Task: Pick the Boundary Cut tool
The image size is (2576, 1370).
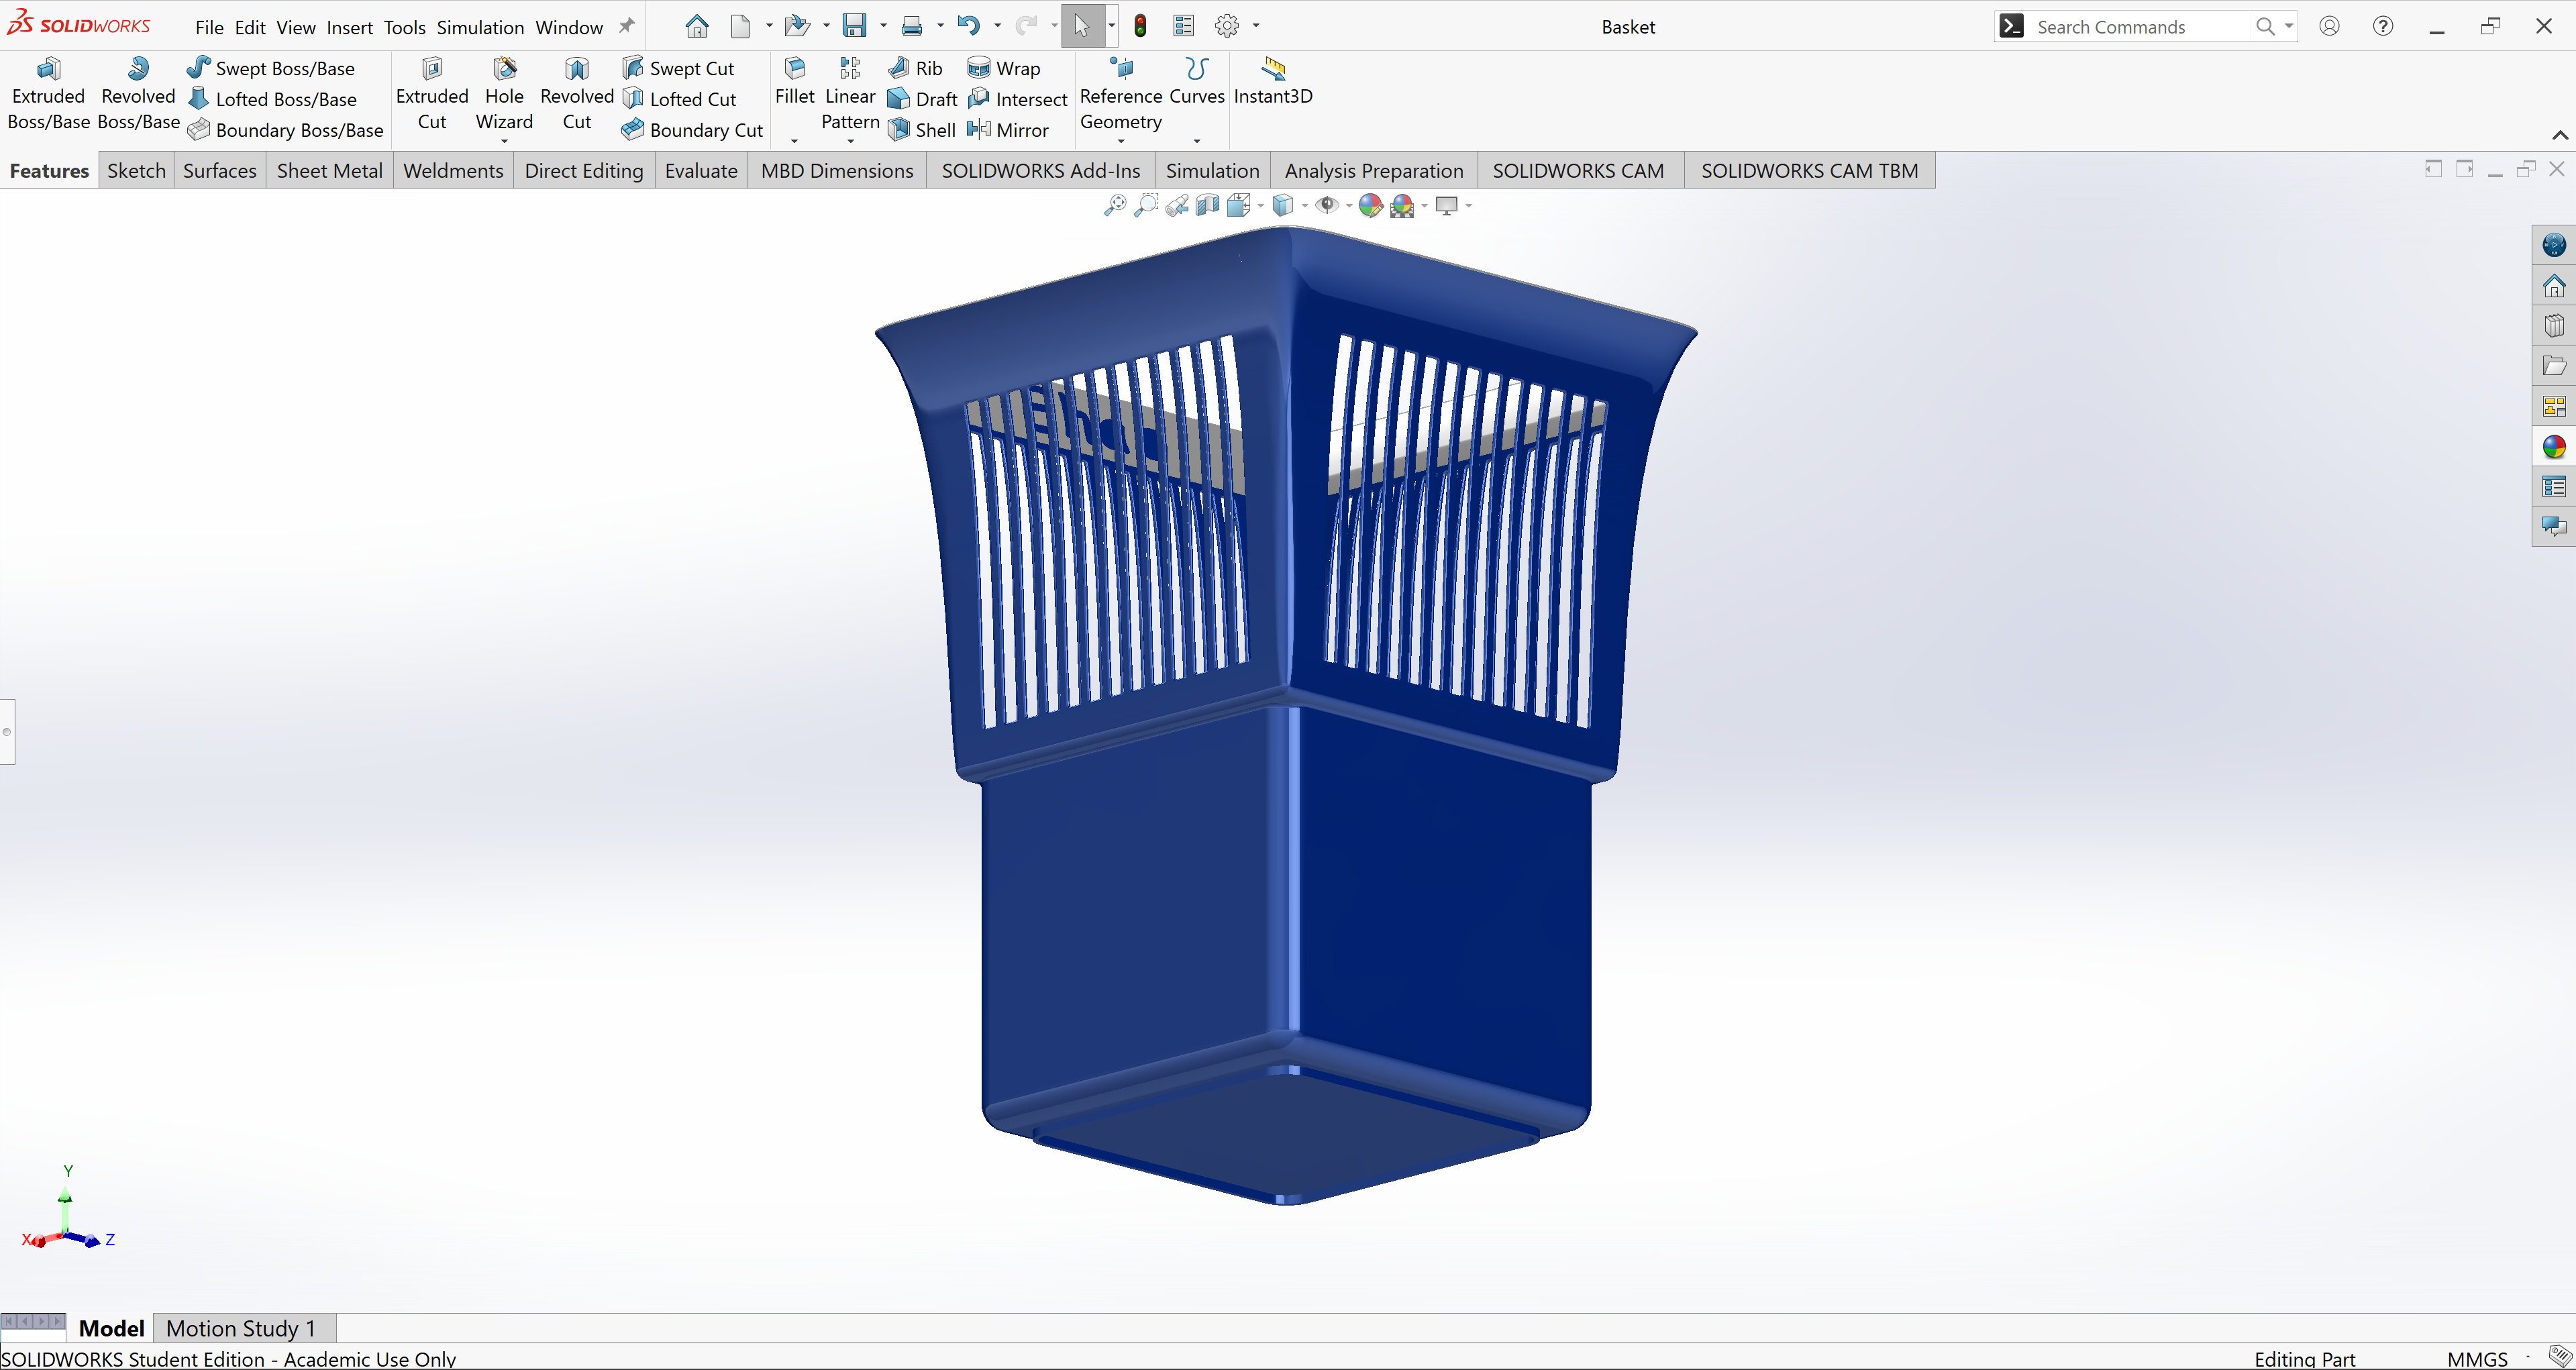Action: click(x=692, y=130)
